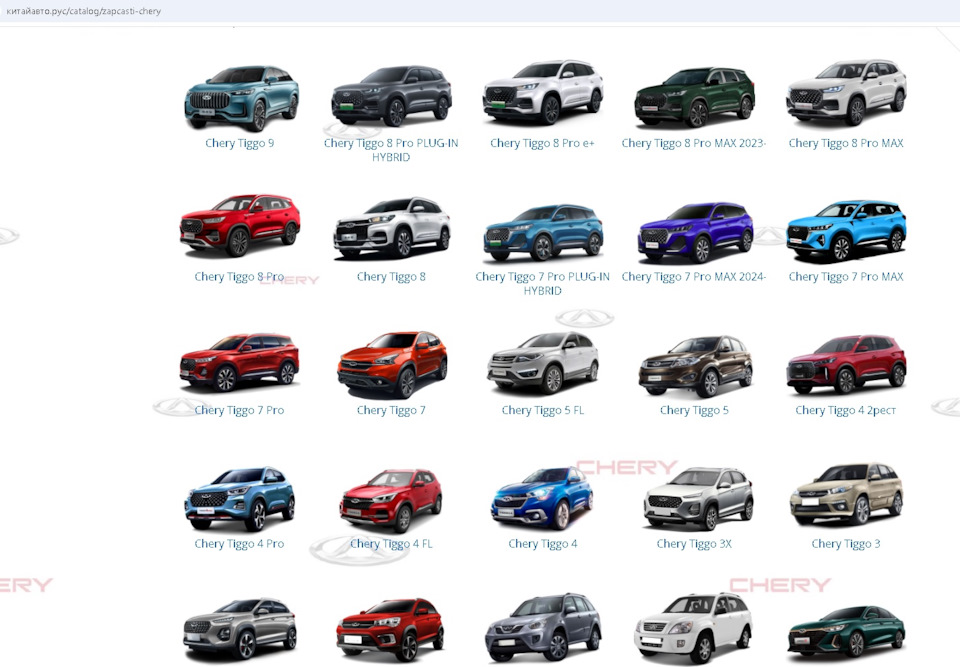Click the gray-blue SUV image in bottom row
The image size is (960, 667).
tap(542, 628)
